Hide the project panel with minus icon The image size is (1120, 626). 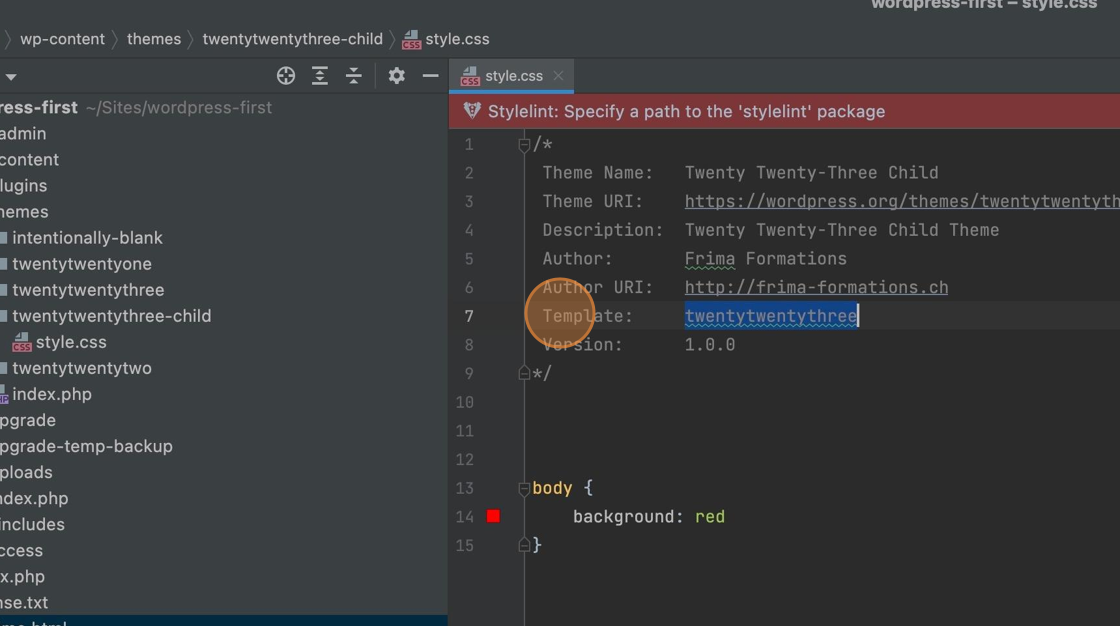pos(431,76)
